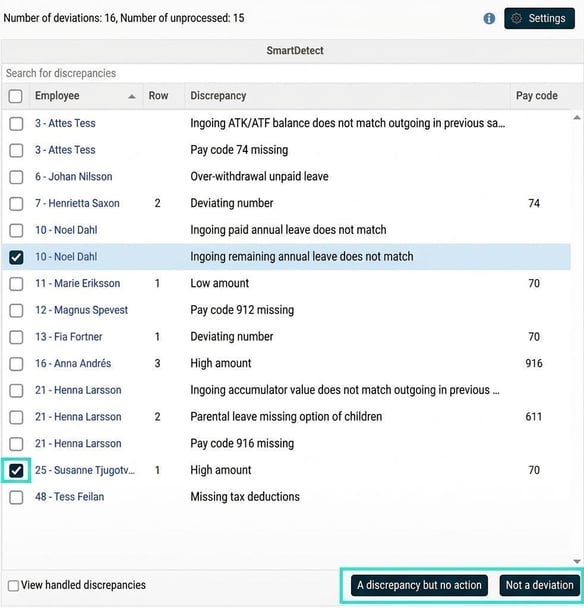584x608 pixels.
Task: Select 'Over-withdrawal unpaid leave' discrepancy text
Action: coord(259,177)
